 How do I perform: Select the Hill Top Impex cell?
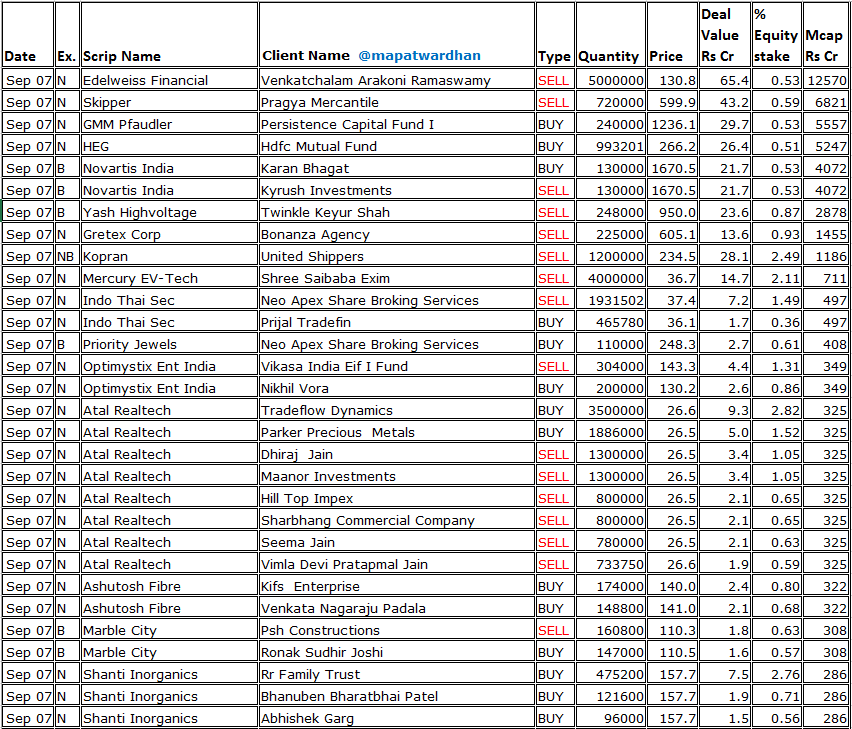point(397,498)
